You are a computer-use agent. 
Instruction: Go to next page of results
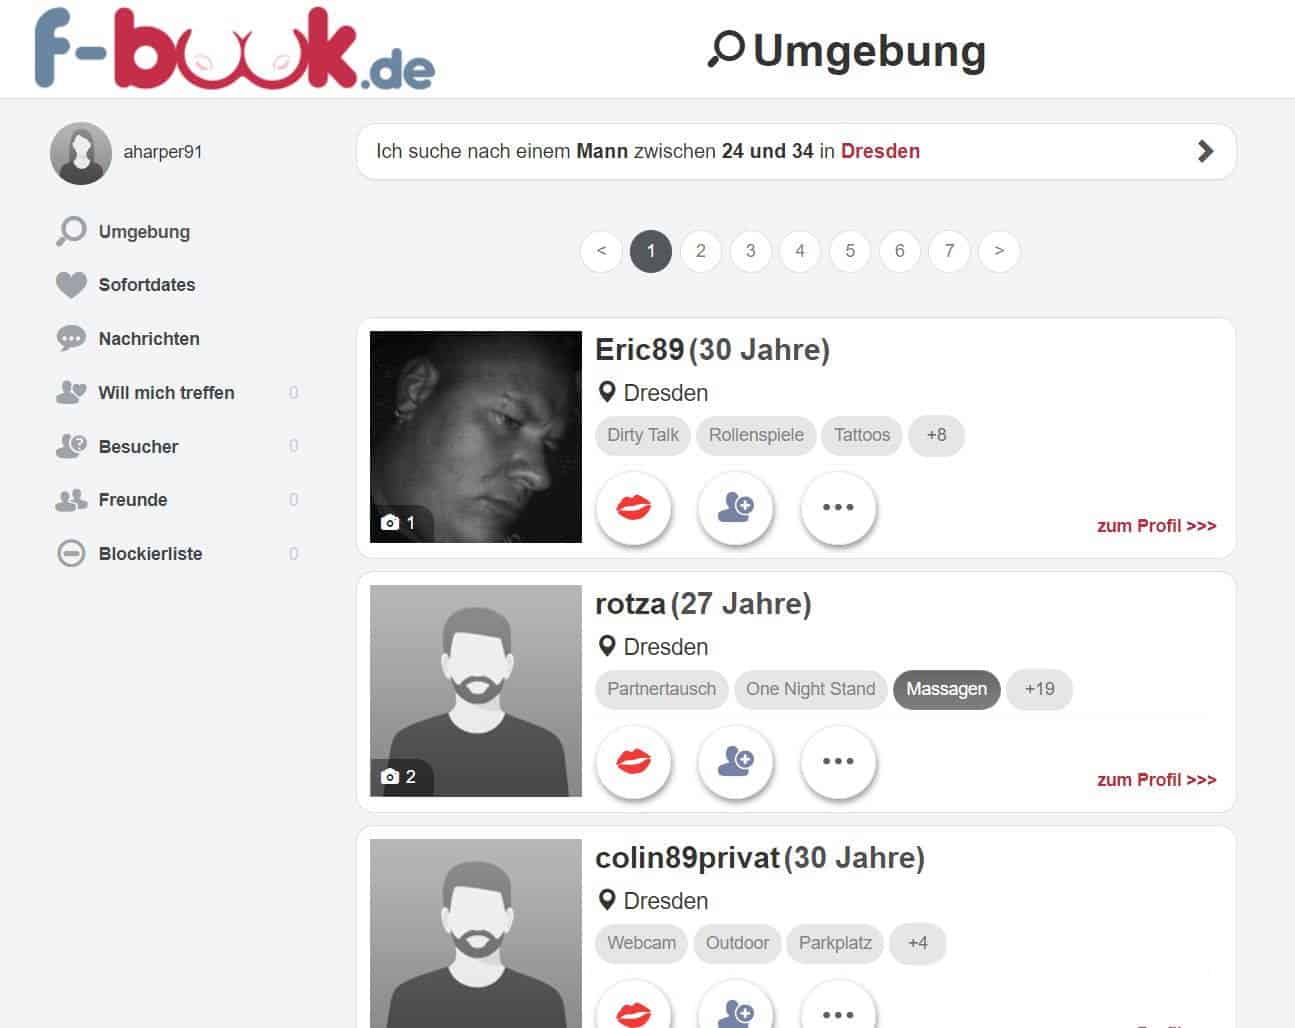click(x=999, y=251)
